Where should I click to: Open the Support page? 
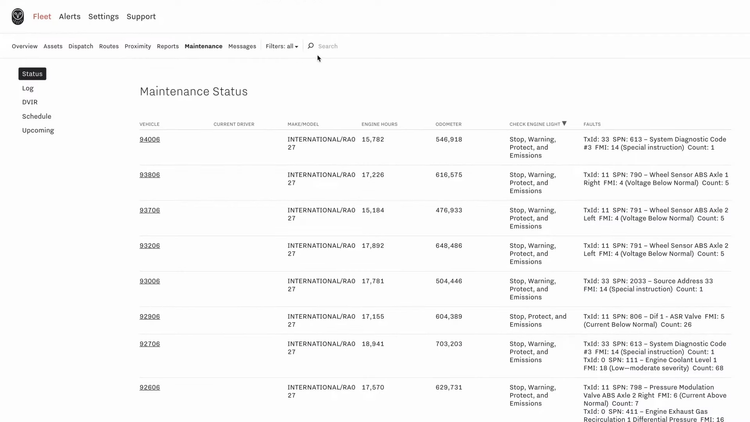141,17
